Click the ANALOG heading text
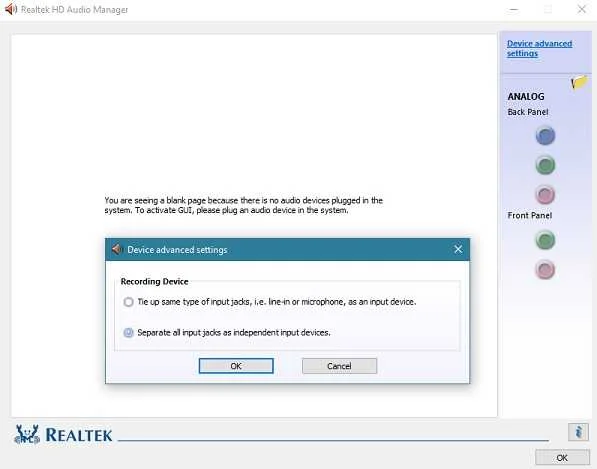This screenshot has height=469, width=597. (526, 97)
